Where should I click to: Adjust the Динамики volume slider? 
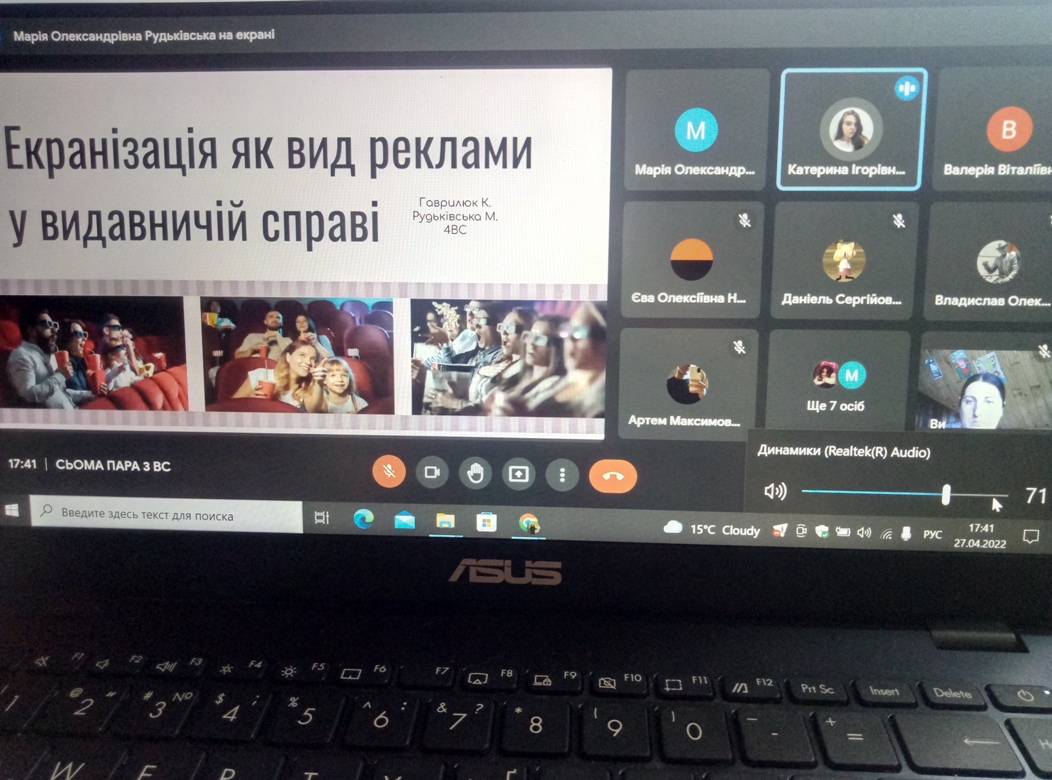(904, 494)
